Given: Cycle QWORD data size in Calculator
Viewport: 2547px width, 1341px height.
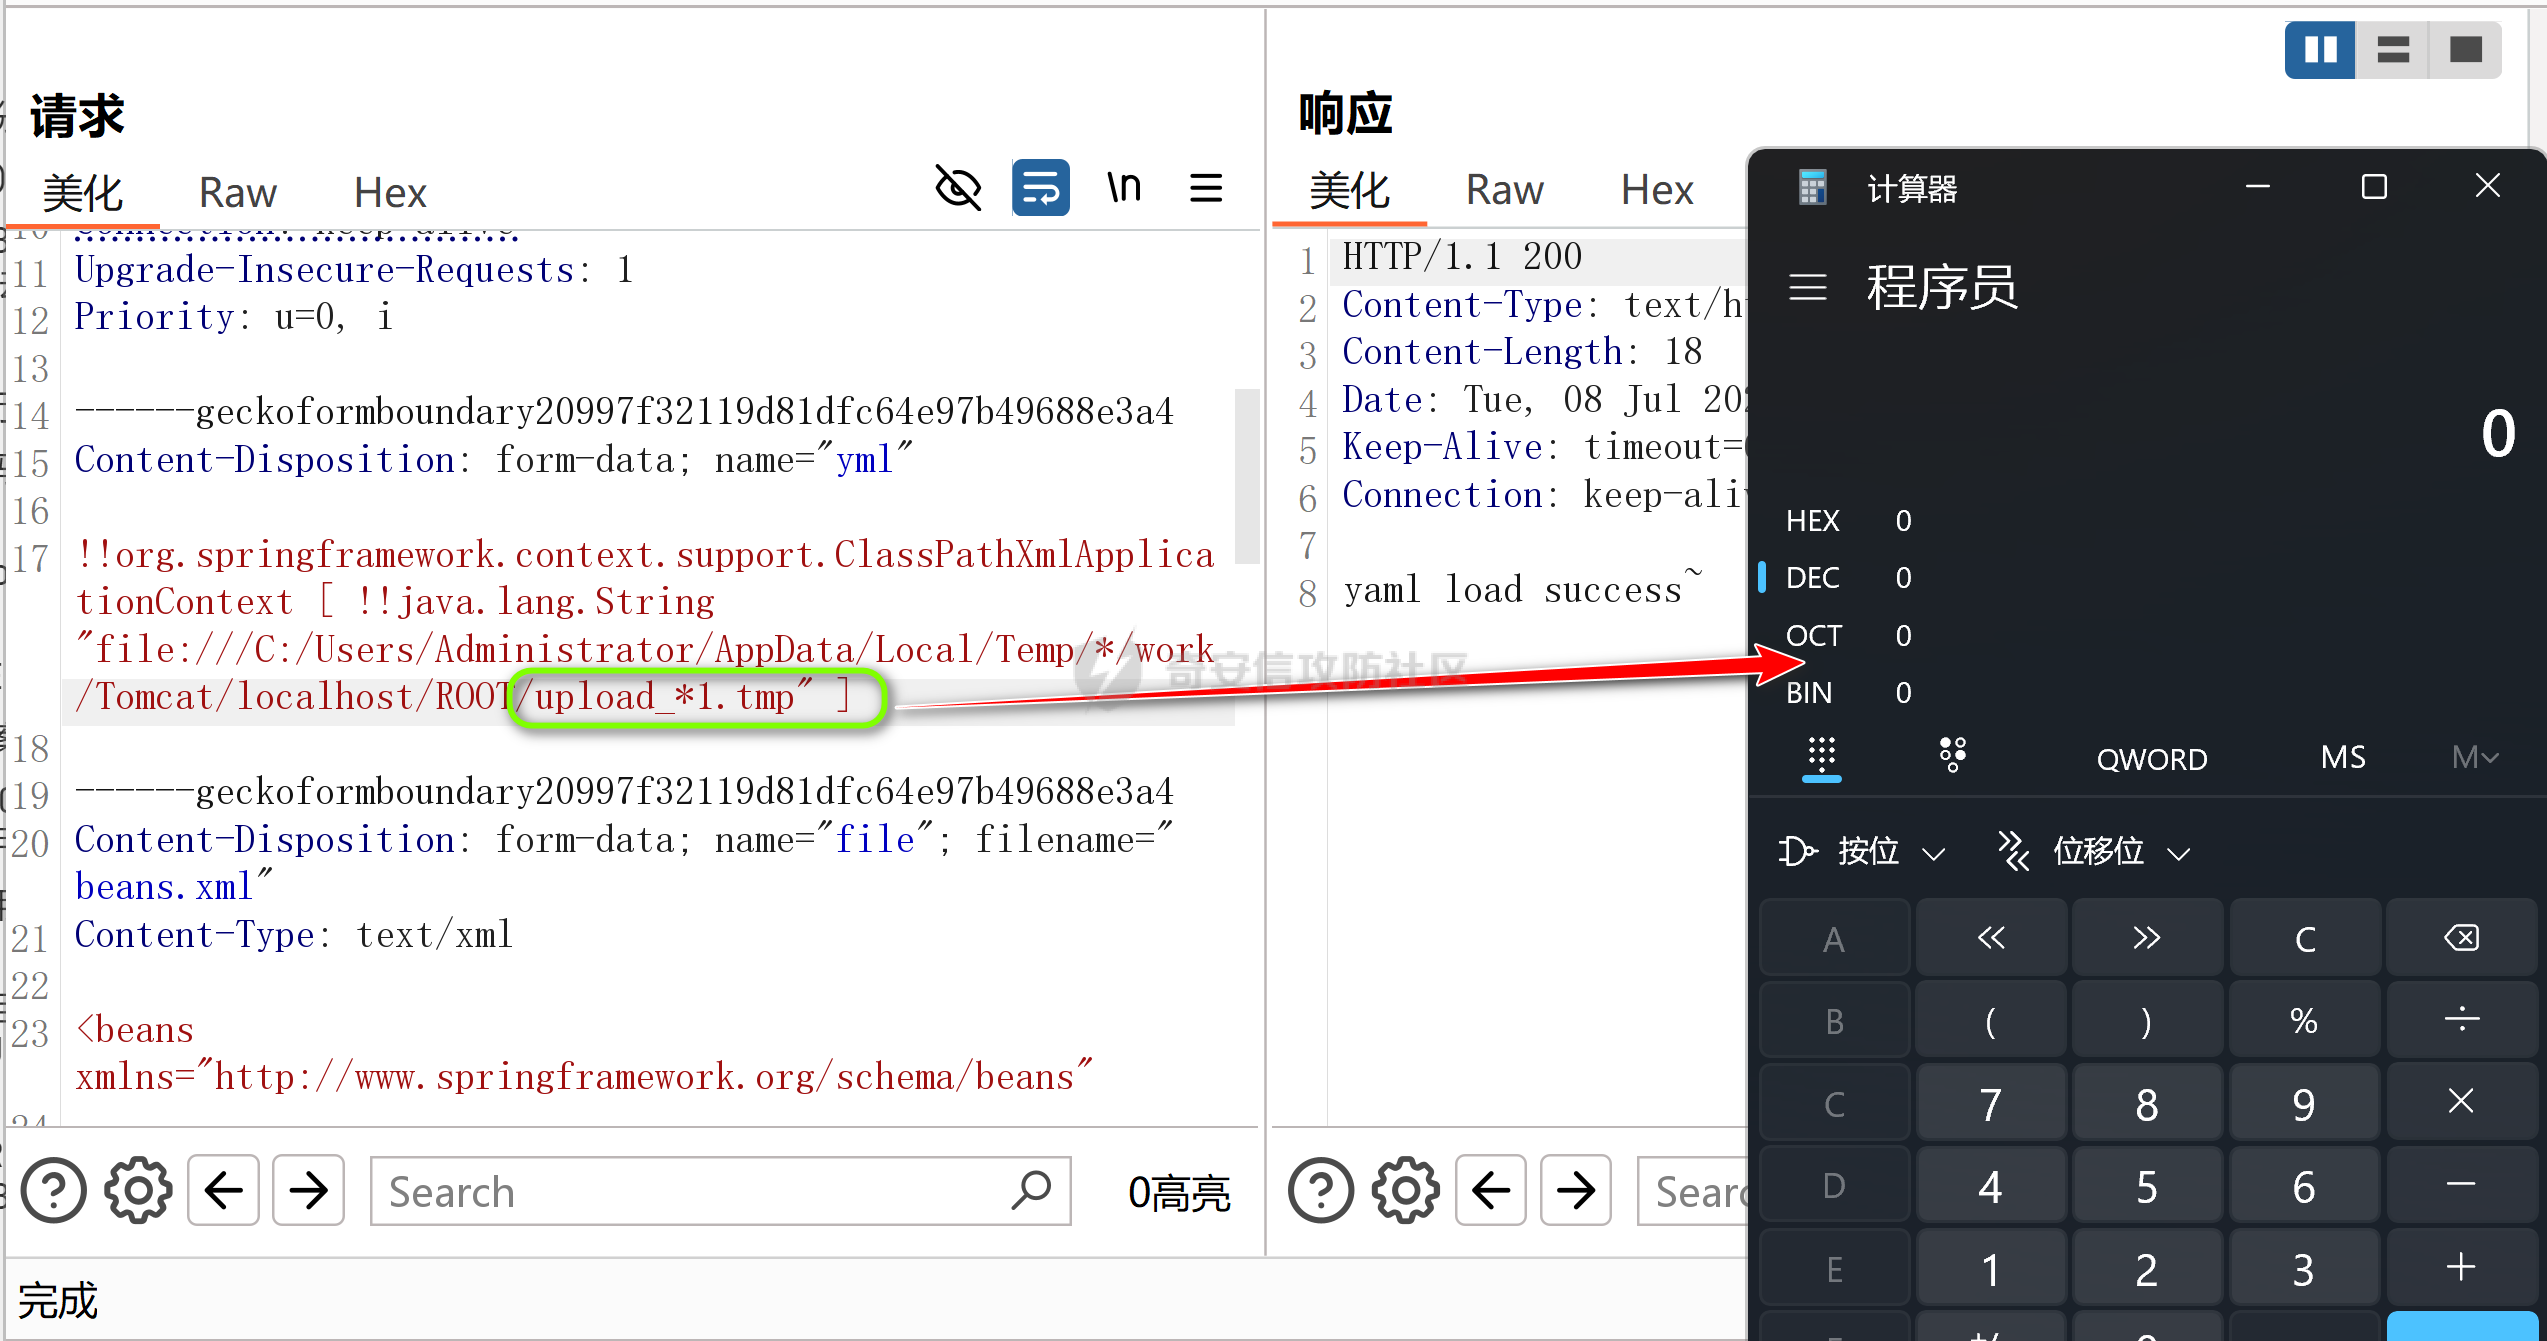Looking at the screenshot, I should (2152, 759).
